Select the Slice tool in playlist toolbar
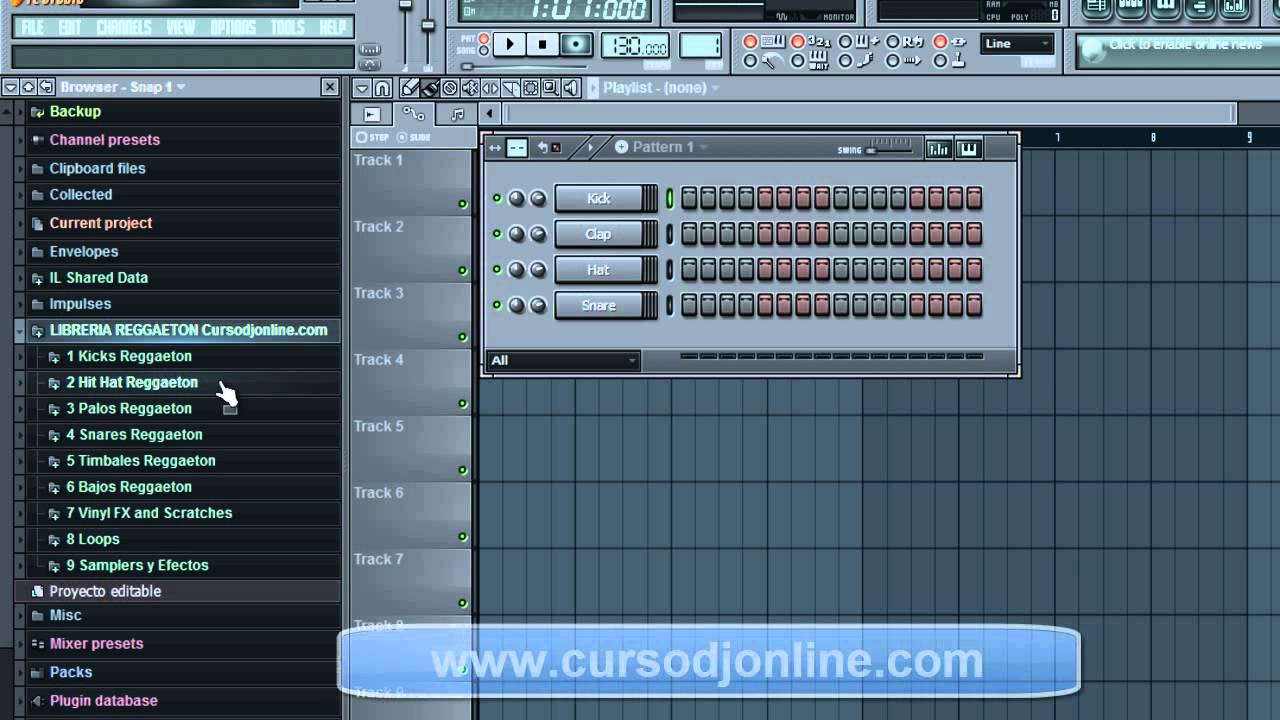This screenshot has height=720, width=1280. 510,88
